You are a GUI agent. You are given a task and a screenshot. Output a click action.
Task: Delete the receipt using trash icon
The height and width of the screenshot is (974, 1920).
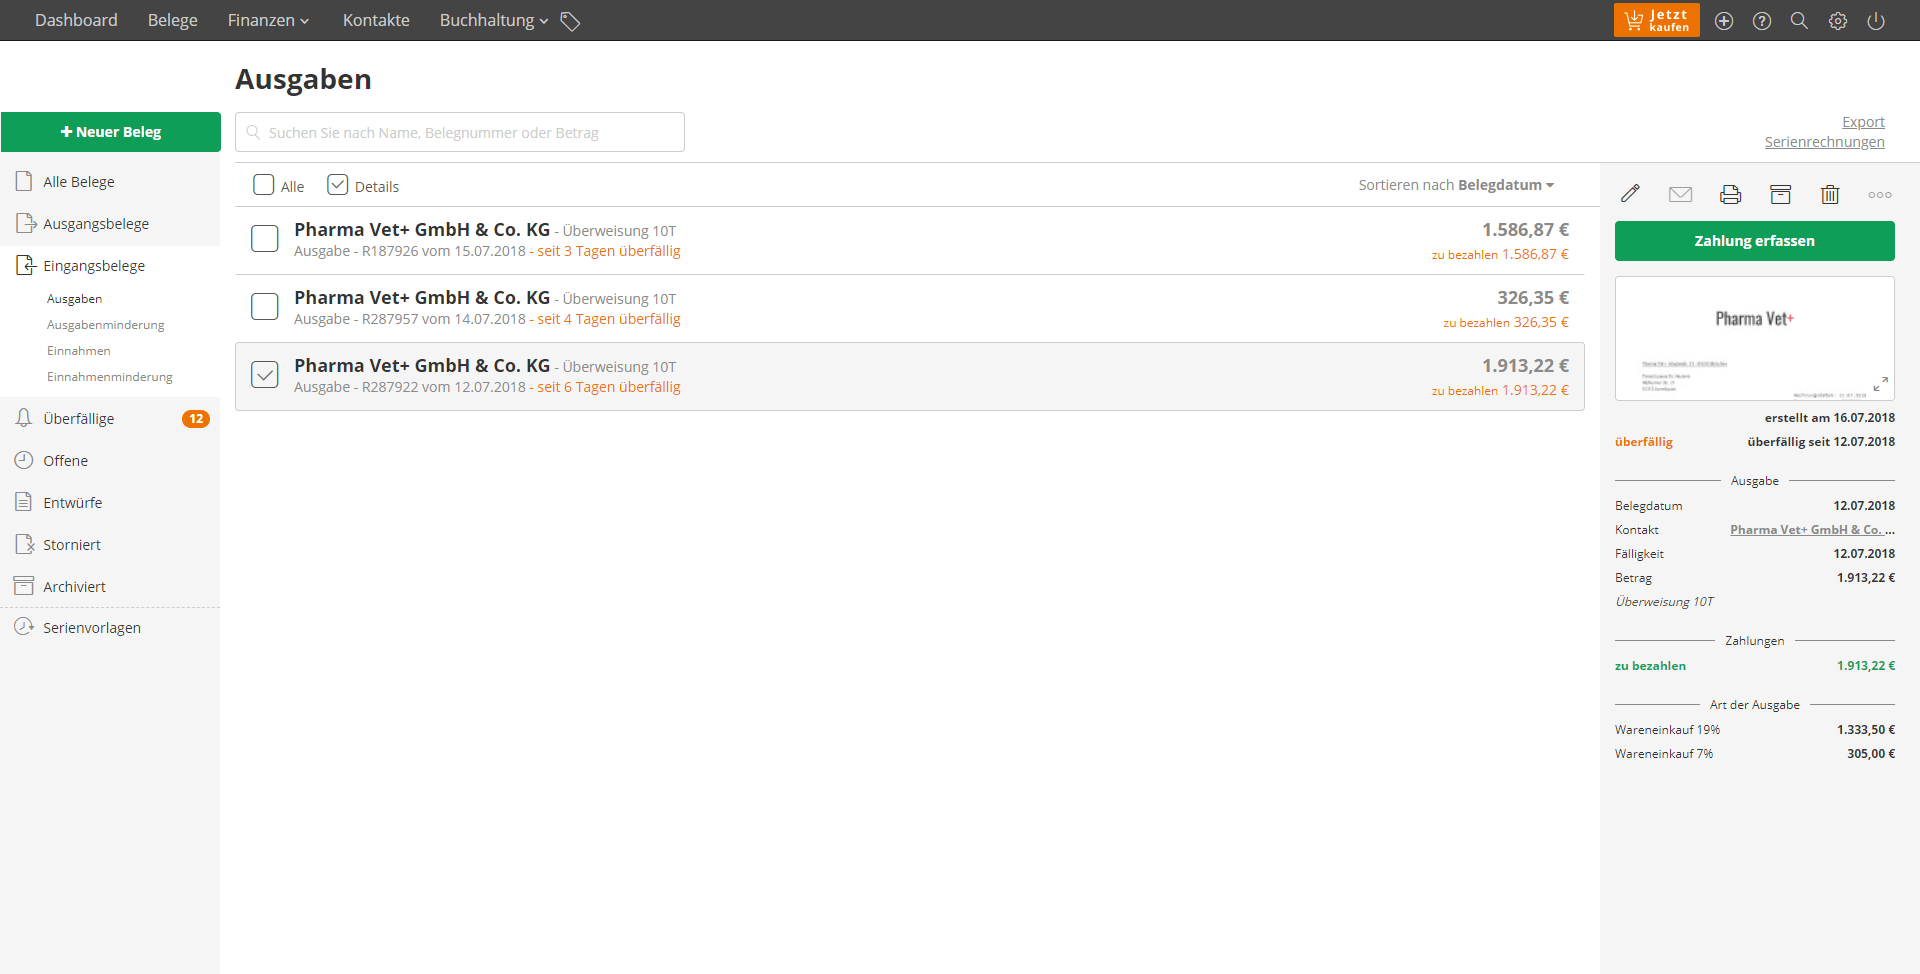coord(1829,194)
